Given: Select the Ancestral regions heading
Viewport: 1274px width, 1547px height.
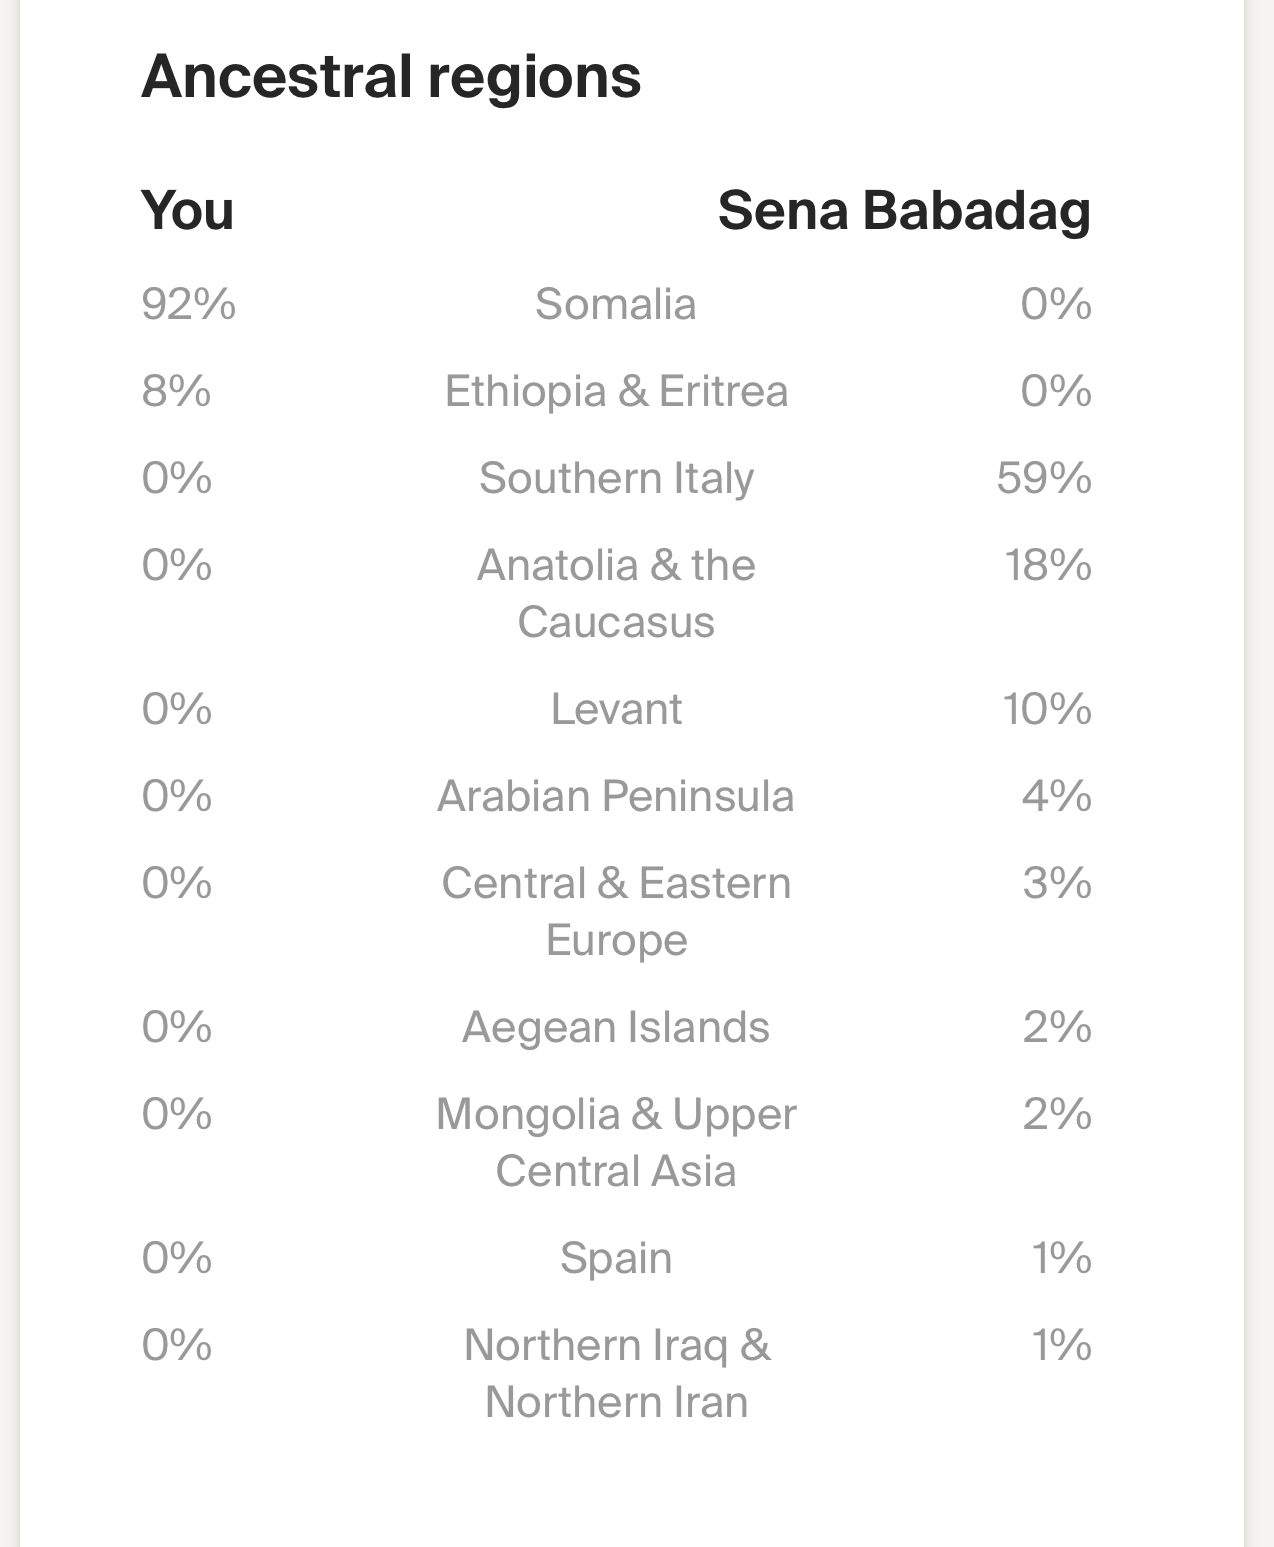Looking at the screenshot, I should click(391, 77).
